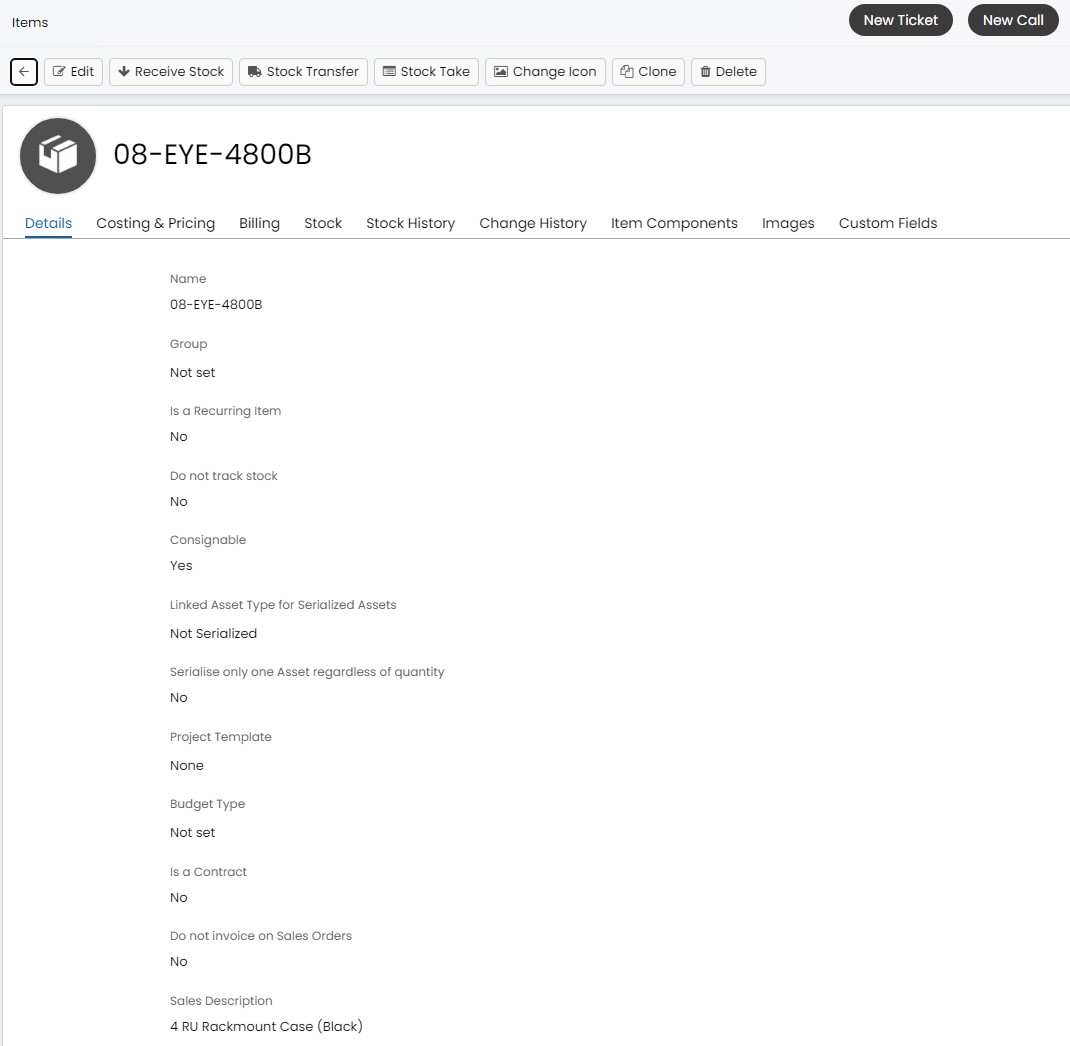
Task: Click the New Call button
Action: click(x=1013, y=20)
